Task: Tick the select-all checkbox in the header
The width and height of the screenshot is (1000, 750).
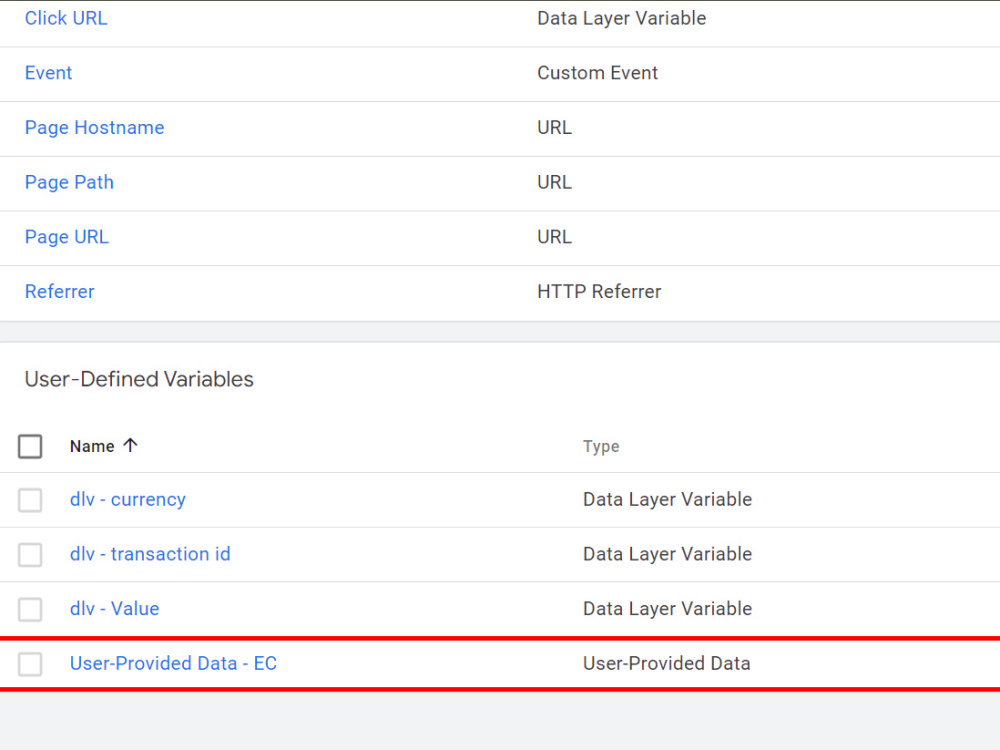Action: click(30, 446)
